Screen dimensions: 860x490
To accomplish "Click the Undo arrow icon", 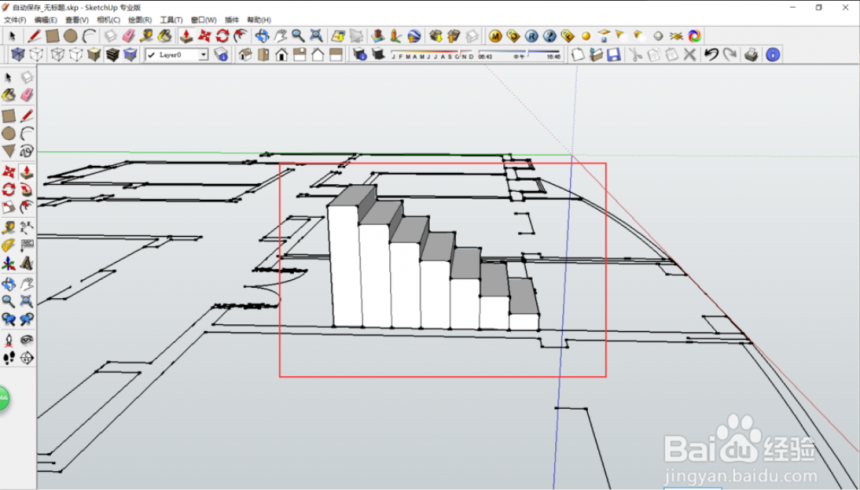I will pyautogui.click(x=711, y=55).
